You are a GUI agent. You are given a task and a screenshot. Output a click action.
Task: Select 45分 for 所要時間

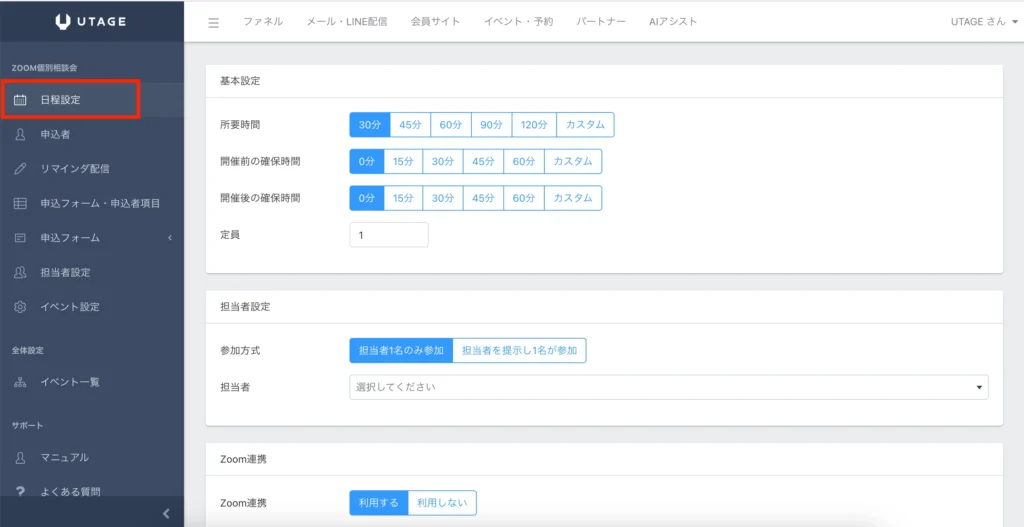coord(410,125)
